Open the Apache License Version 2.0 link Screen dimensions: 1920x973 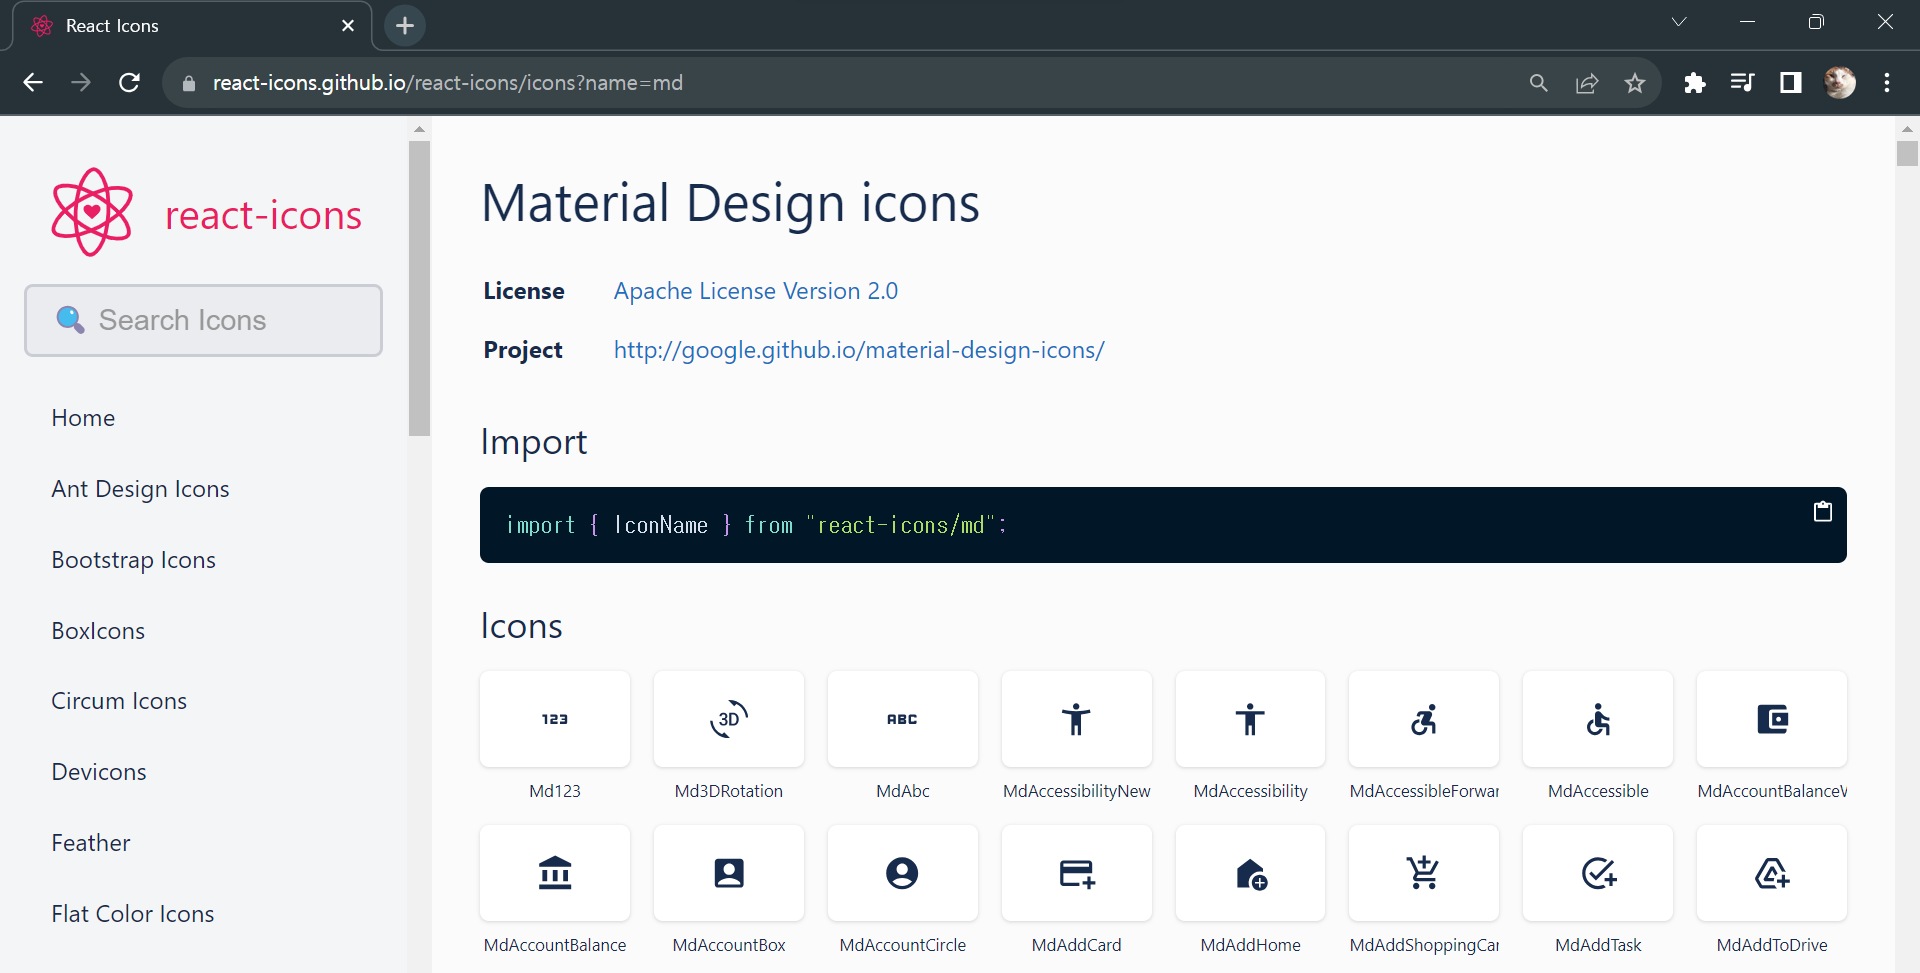click(756, 291)
